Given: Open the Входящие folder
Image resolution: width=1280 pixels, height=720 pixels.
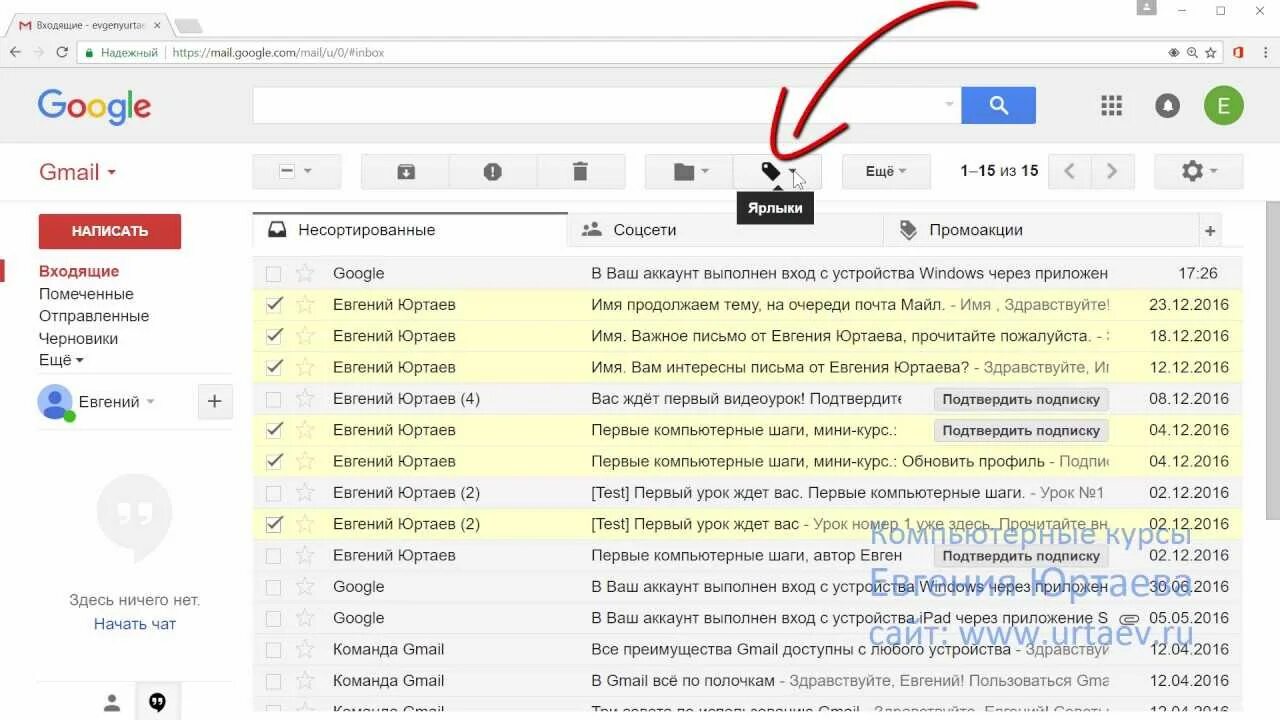Looking at the screenshot, I should [x=79, y=271].
